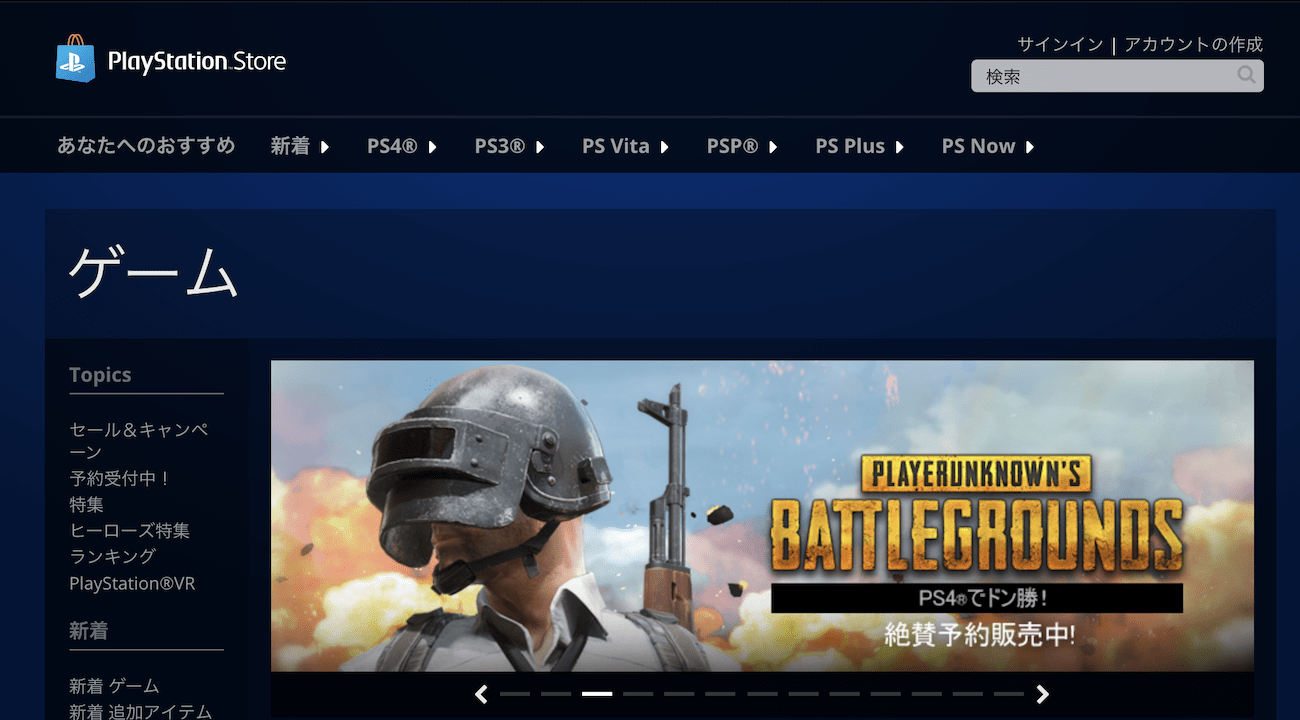The height and width of the screenshot is (720, 1300).
Task: Focus the 検索 search field
Action: point(1117,76)
